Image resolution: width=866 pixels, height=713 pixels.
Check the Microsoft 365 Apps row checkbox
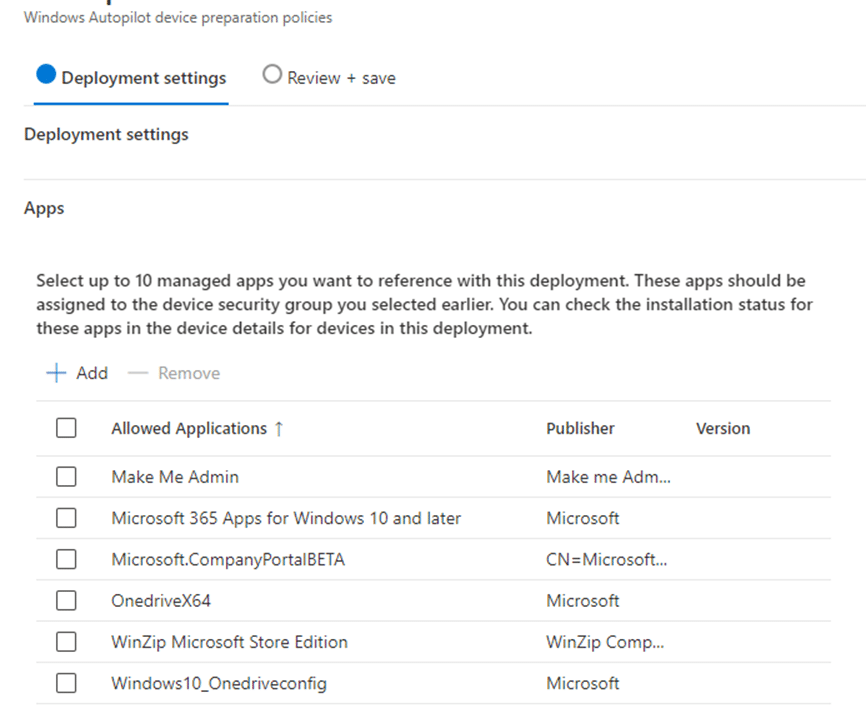(x=66, y=518)
